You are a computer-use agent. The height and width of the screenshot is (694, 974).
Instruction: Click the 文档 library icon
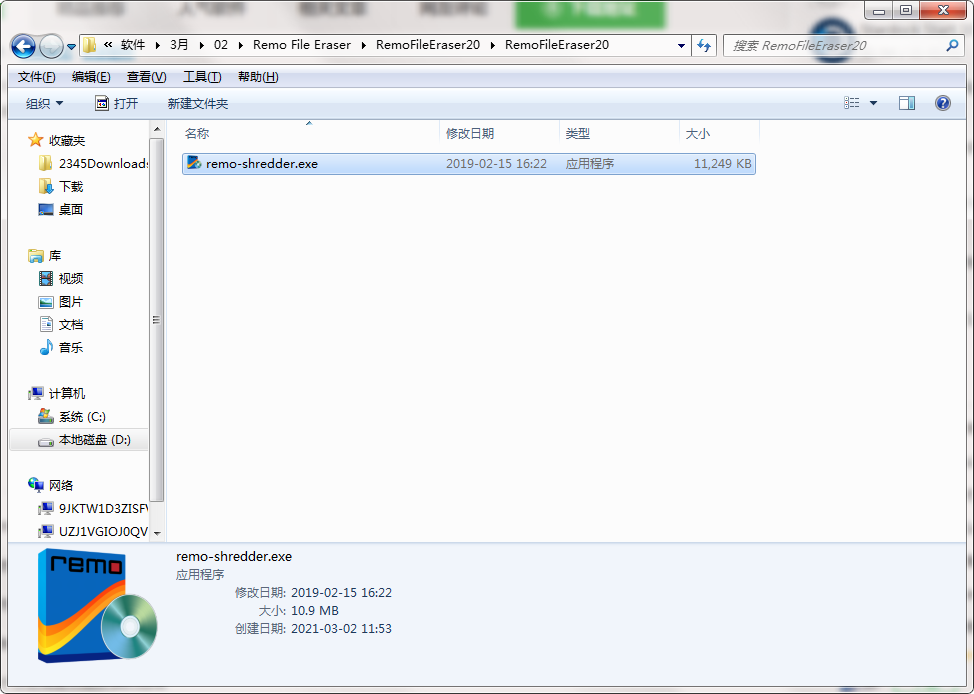45,324
